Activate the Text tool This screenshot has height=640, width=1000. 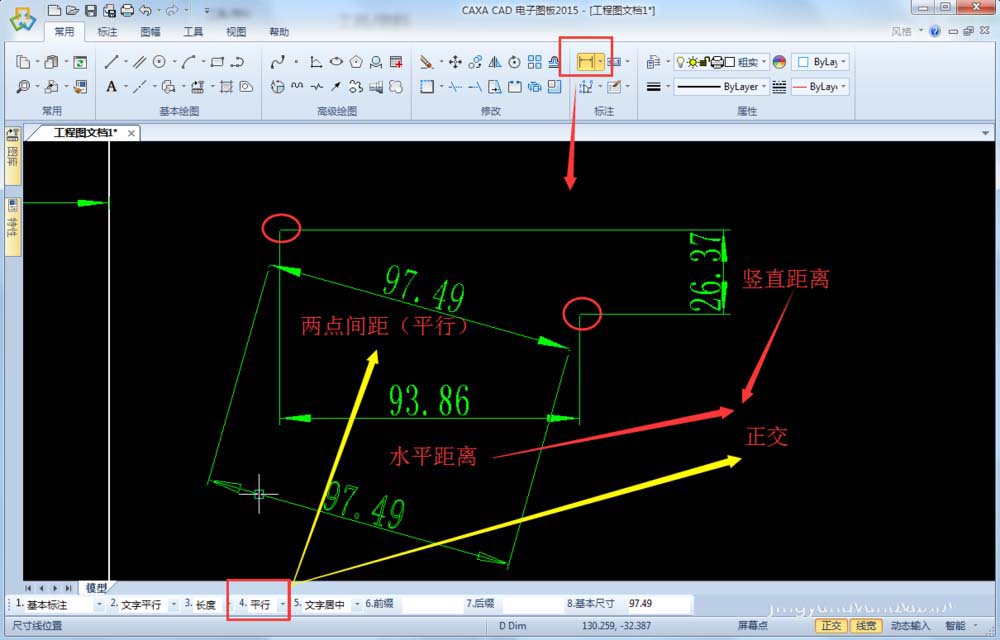coord(112,86)
